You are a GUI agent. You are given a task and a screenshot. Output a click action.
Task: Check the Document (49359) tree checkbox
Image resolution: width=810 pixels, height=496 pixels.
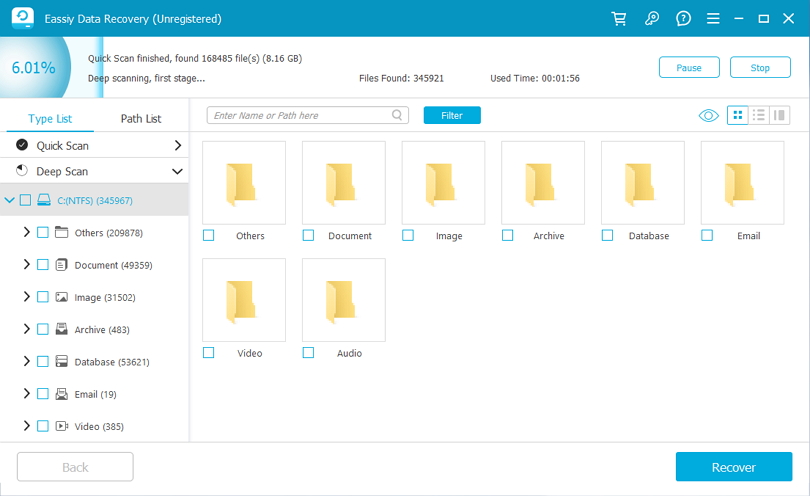43,265
